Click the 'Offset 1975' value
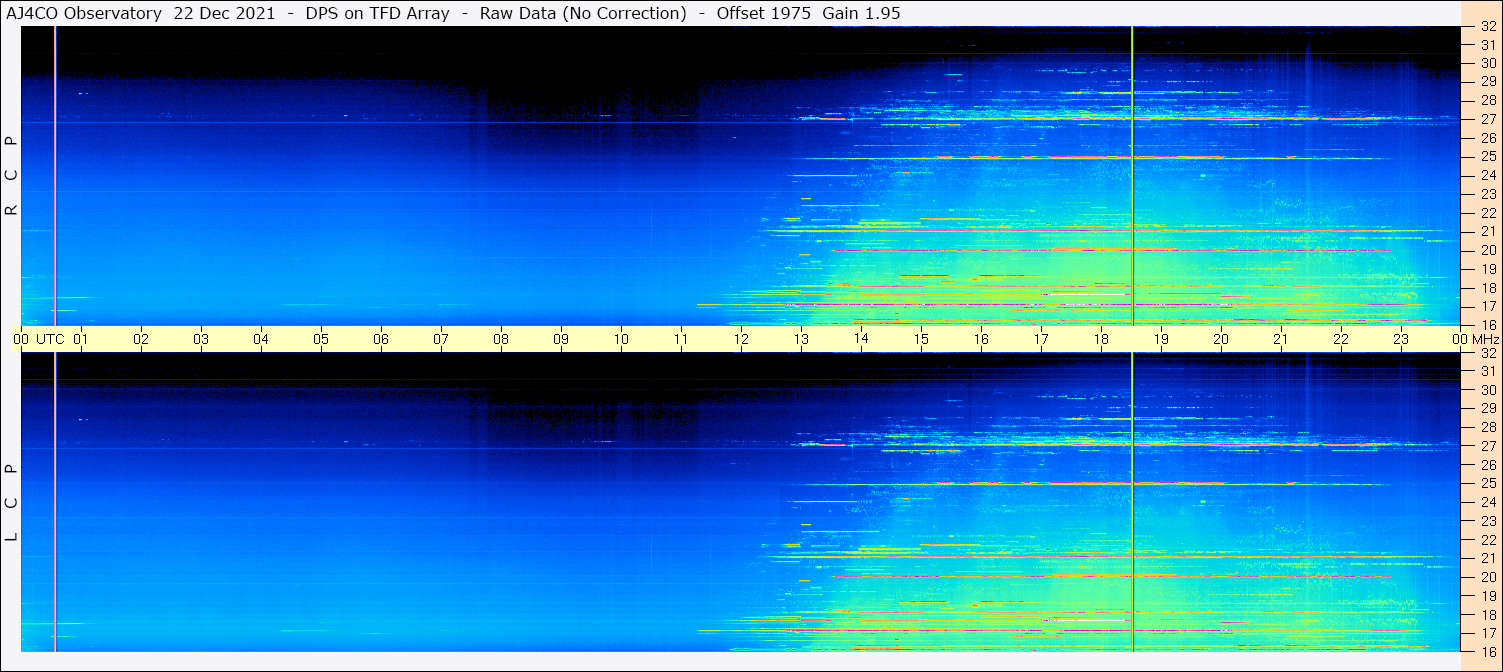The height and width of the screenshot is (672, 1503). pos(765,13)
